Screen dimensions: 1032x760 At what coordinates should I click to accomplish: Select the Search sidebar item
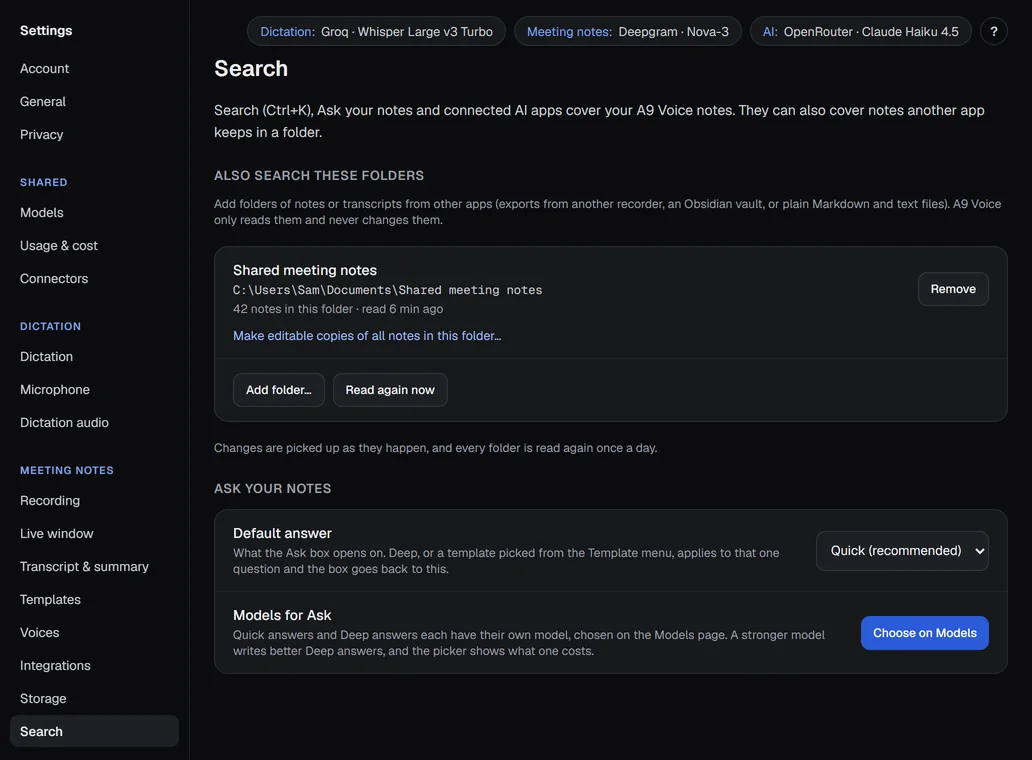(94, 731)
